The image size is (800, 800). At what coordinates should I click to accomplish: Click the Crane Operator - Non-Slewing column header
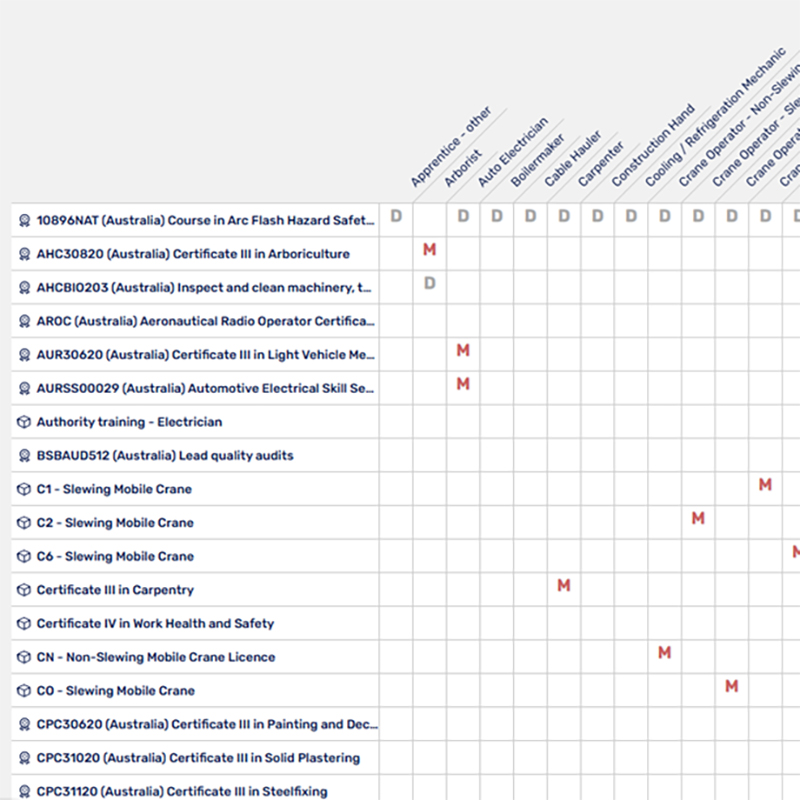(739, 127)
